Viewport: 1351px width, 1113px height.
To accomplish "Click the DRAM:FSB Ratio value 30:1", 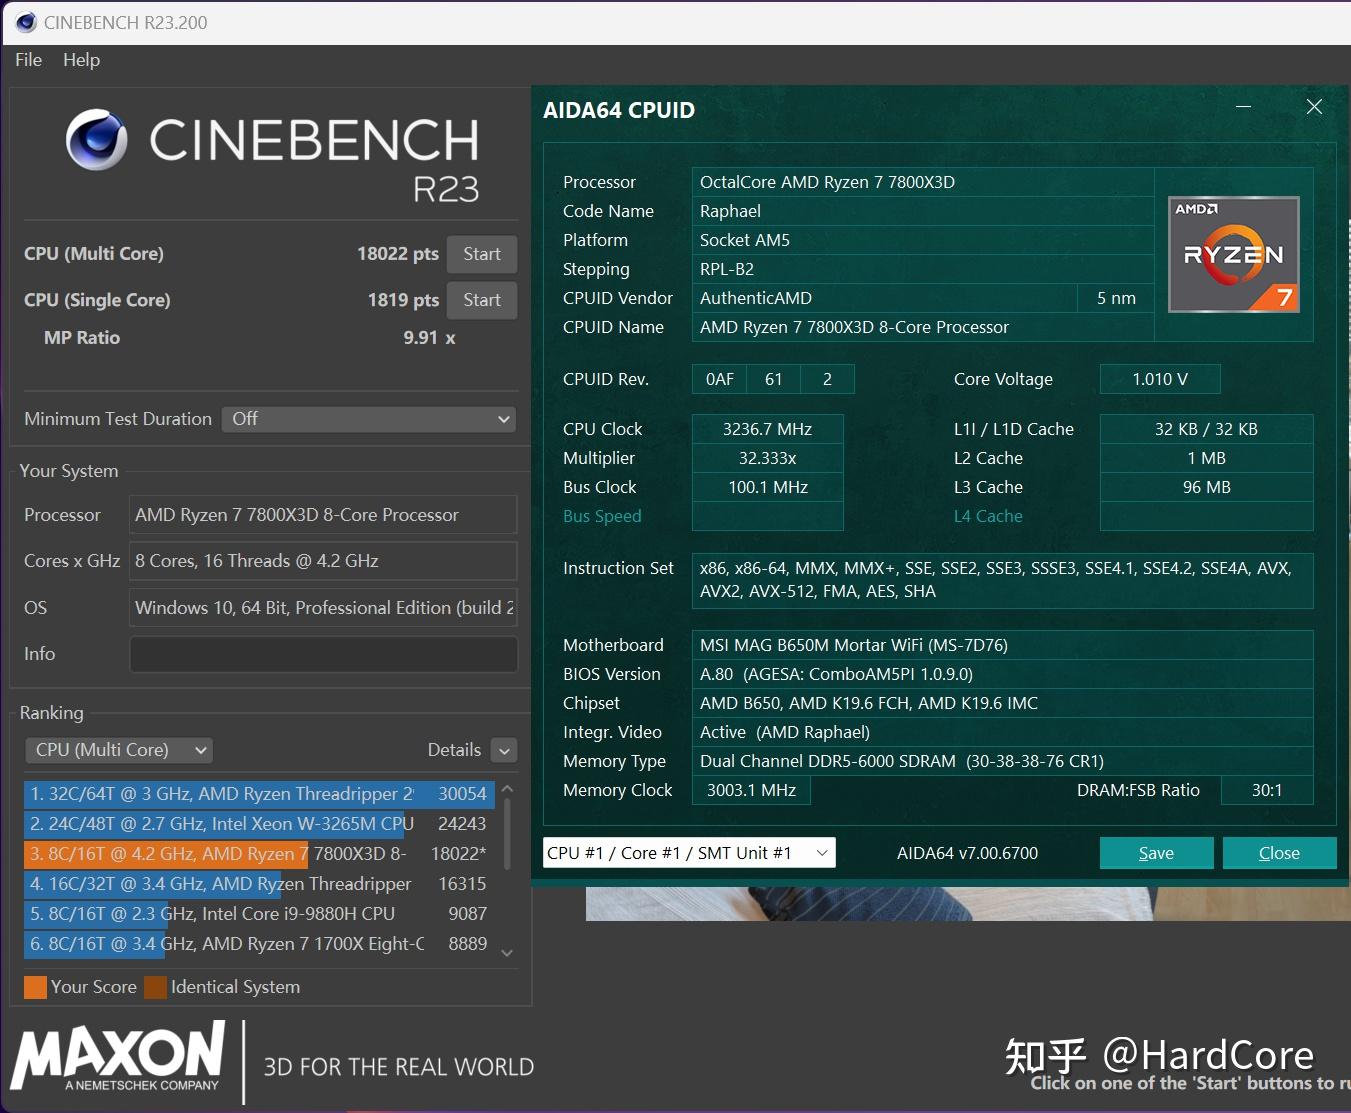I will pos(1267,790).
